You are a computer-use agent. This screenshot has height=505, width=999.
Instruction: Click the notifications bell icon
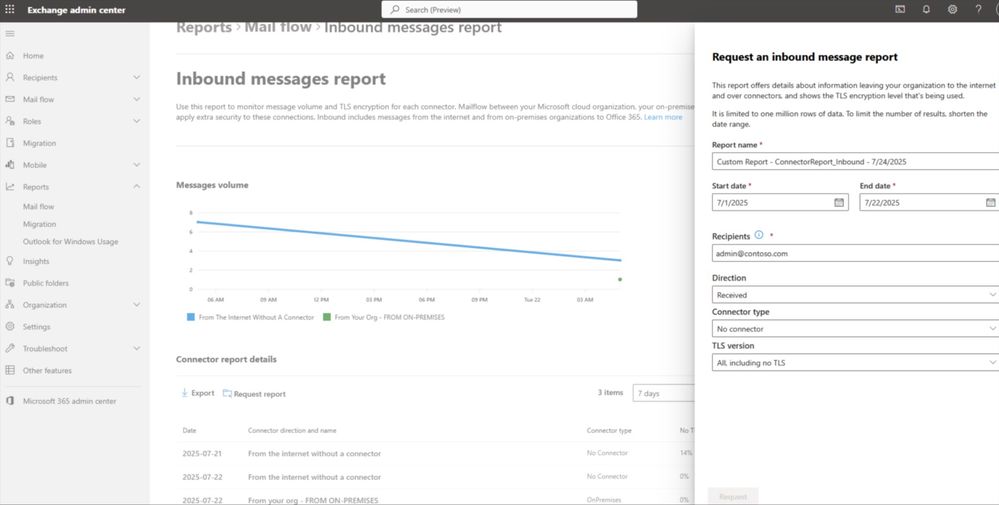pyautogui.click(x=926, y=10)
